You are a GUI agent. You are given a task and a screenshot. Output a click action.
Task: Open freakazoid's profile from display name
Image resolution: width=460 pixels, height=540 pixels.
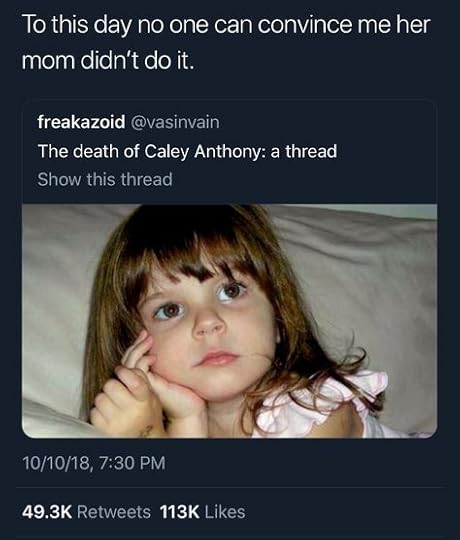(81, 122)
